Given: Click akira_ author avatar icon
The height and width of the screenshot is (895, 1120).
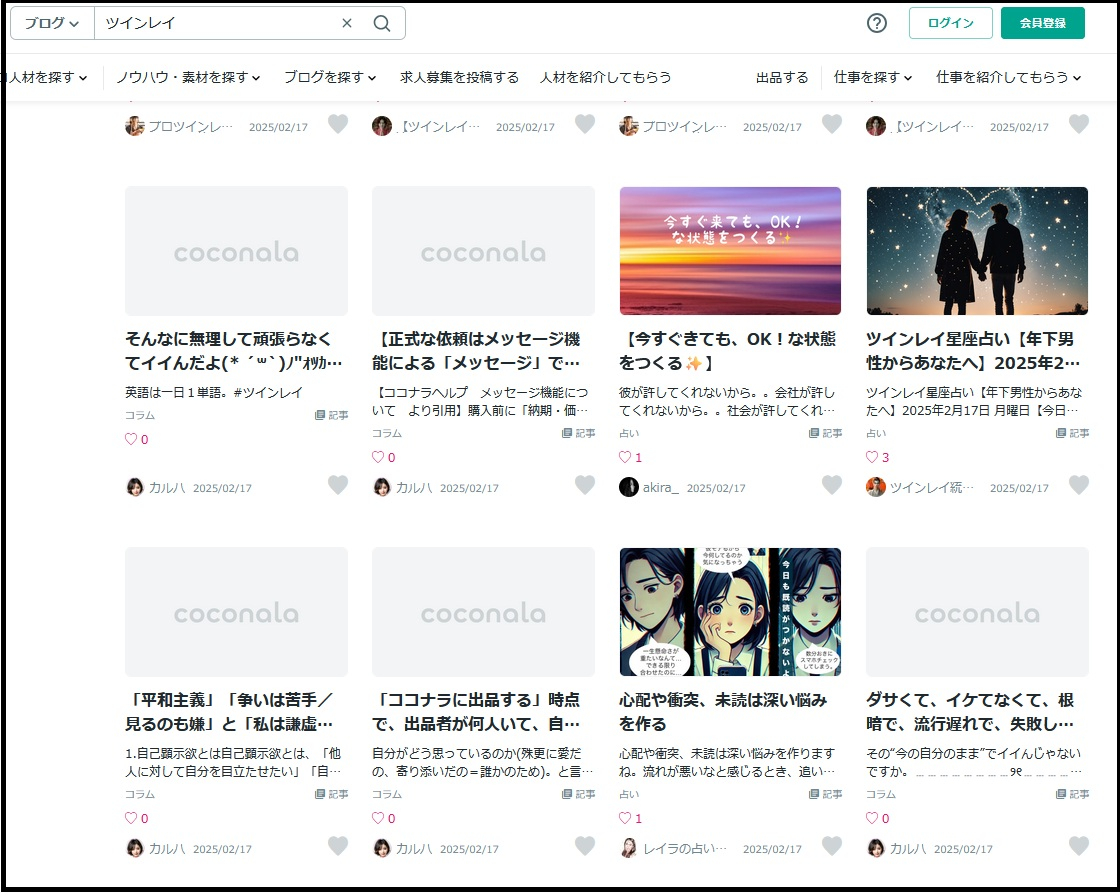Looking at the screenshot, I should point(629,487).
